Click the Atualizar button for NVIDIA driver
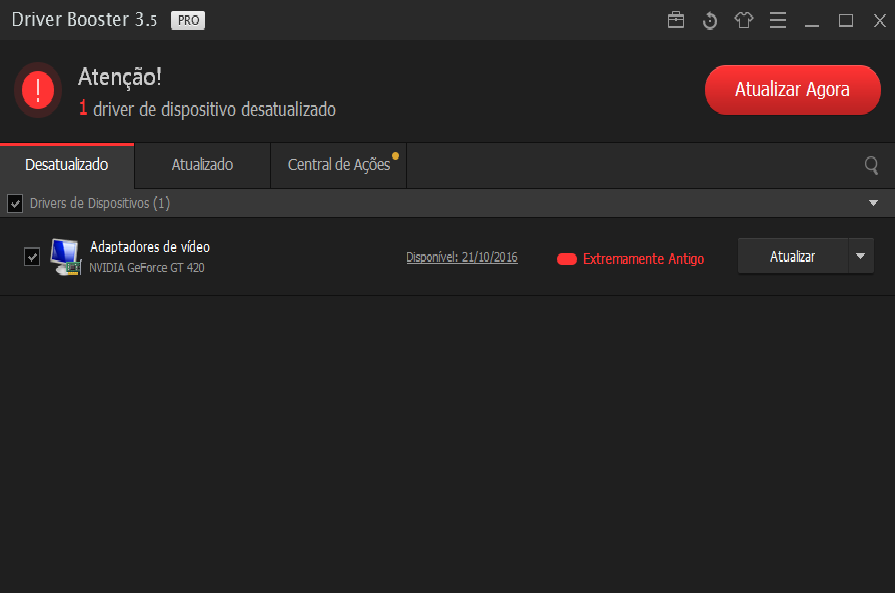The image size is (895, 593). click(792, 256)
